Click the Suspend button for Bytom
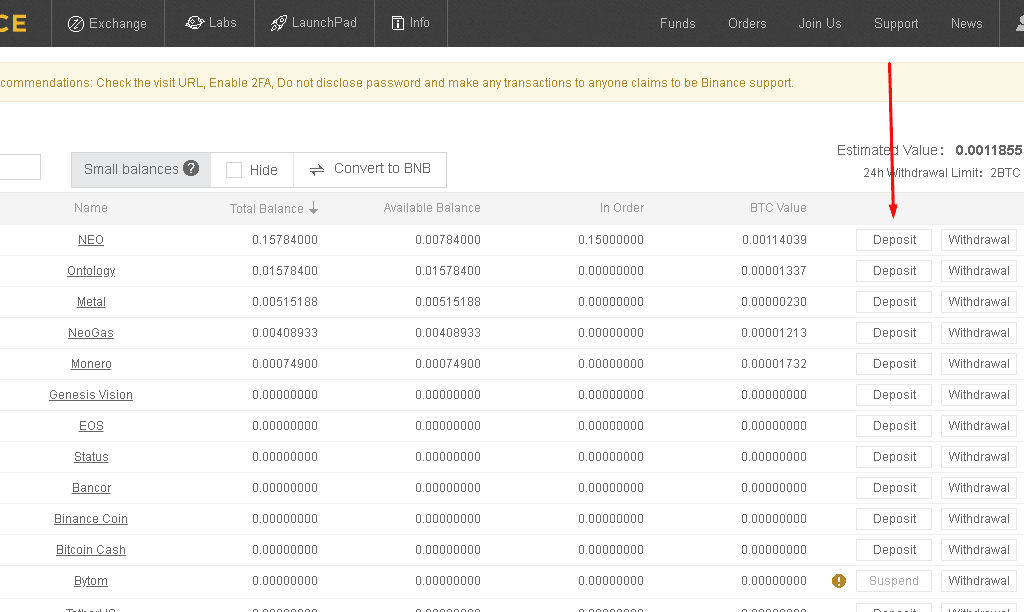This screenshot has width=1024, height=612. click(x=894, y=581)
